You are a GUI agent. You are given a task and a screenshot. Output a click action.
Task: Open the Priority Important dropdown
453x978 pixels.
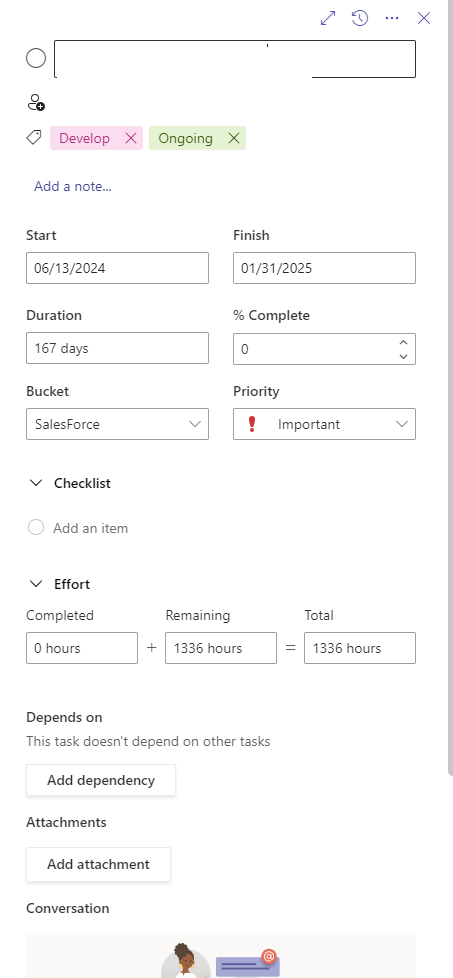324,424
